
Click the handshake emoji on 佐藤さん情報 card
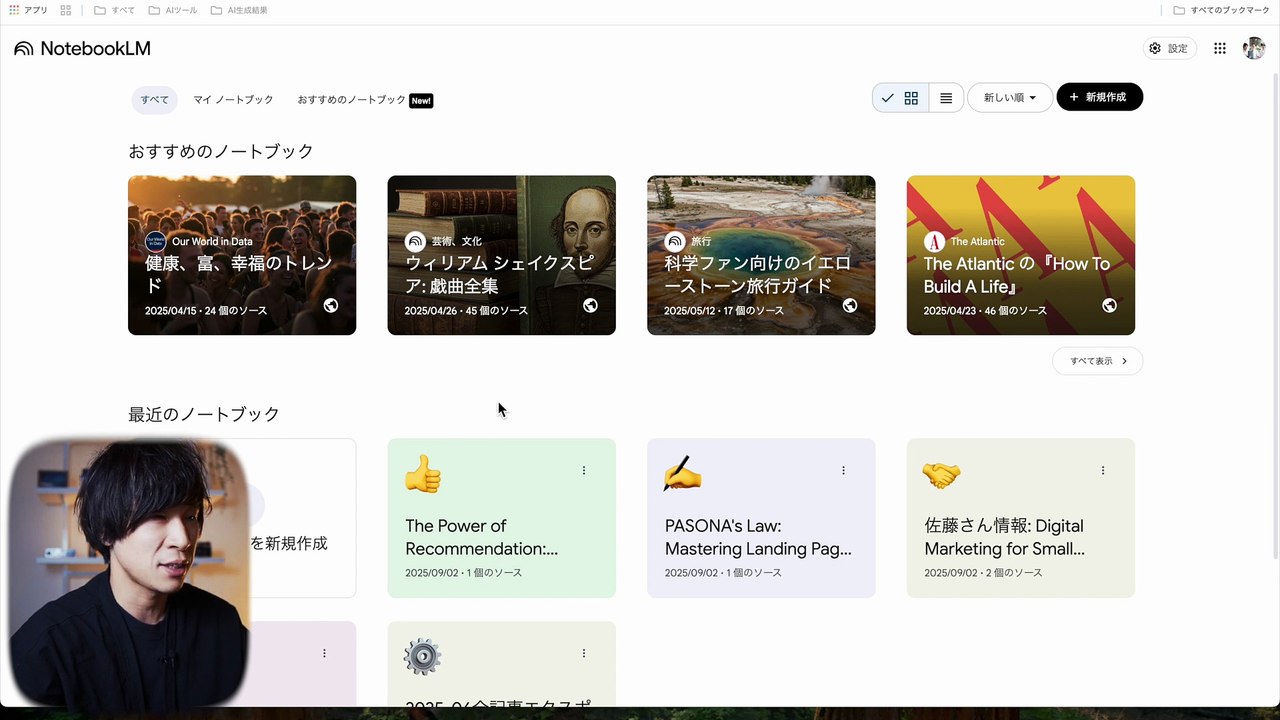(941, 475)
